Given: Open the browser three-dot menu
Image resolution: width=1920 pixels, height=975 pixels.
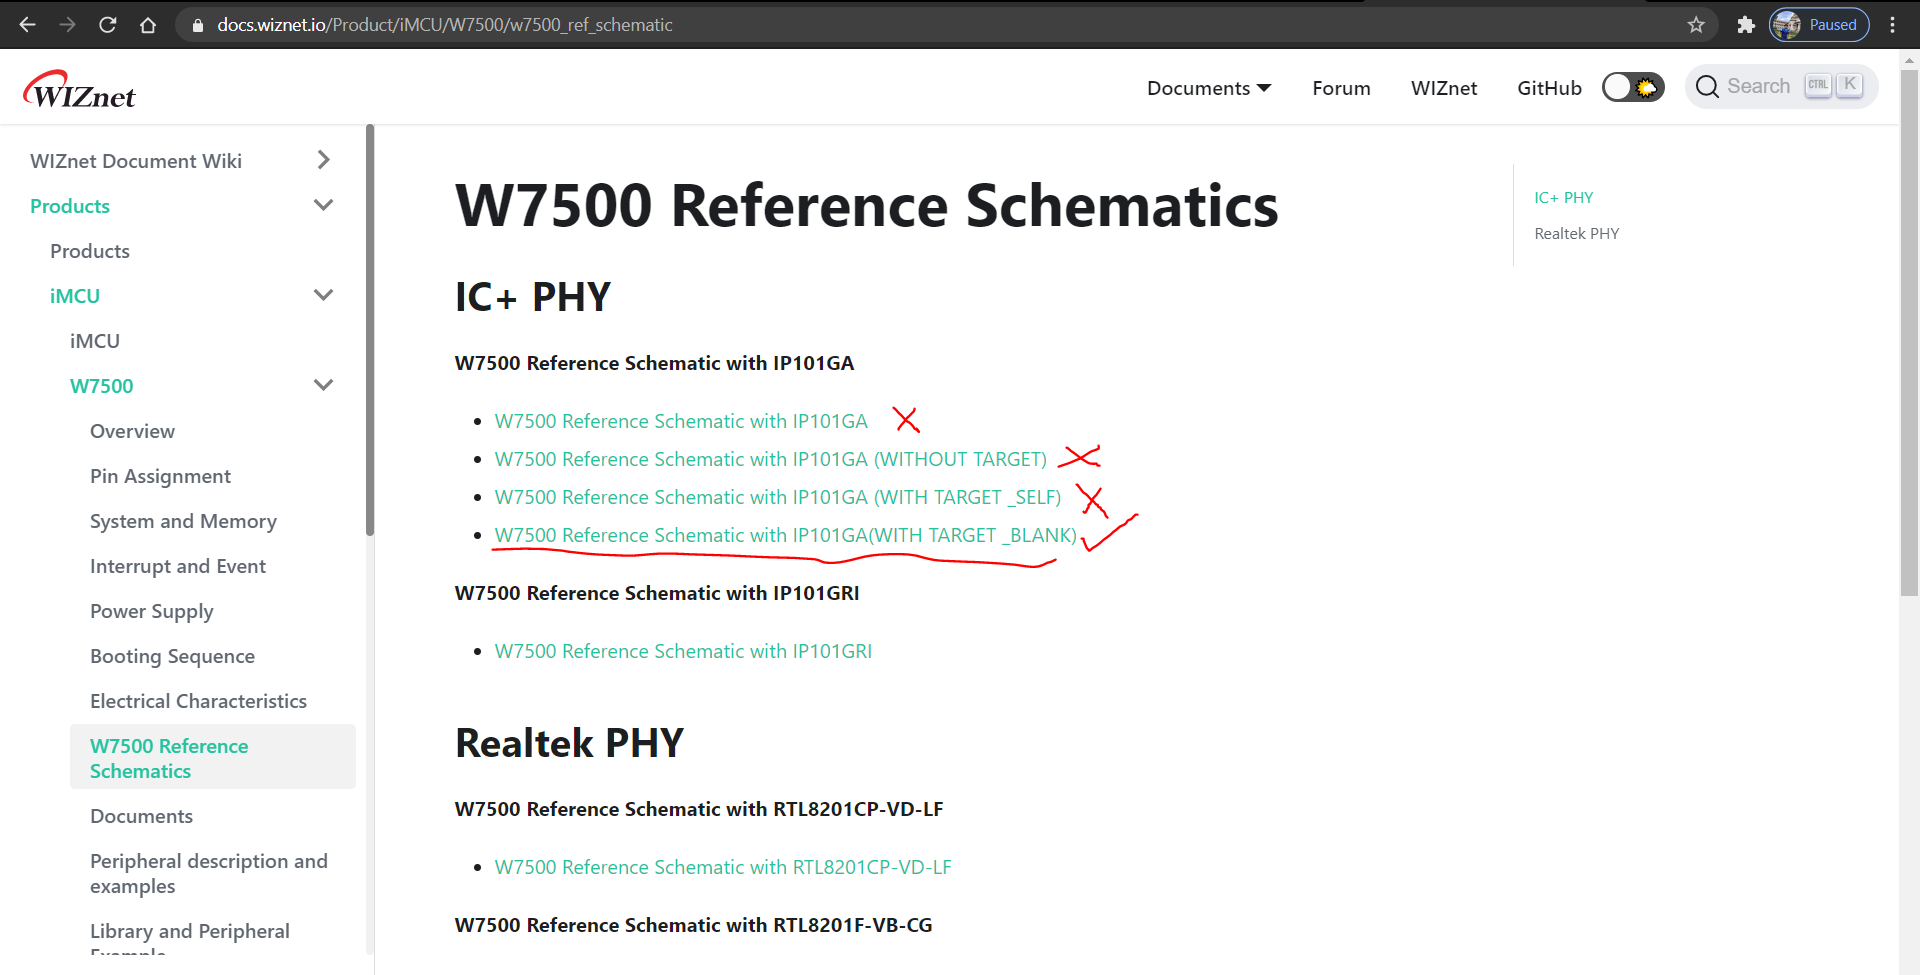Looking at the screenshot, I should (1893, 24).
